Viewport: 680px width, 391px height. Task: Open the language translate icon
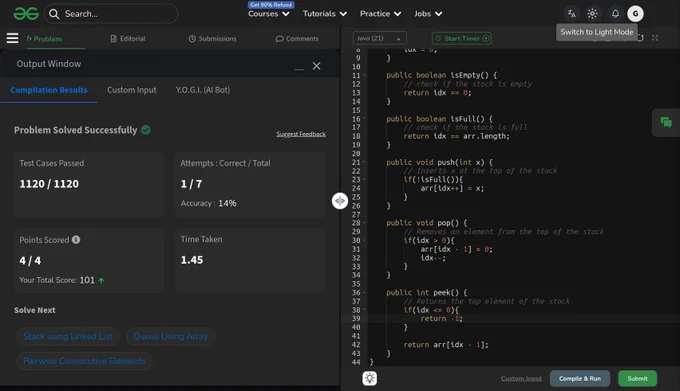pos(572,14)
